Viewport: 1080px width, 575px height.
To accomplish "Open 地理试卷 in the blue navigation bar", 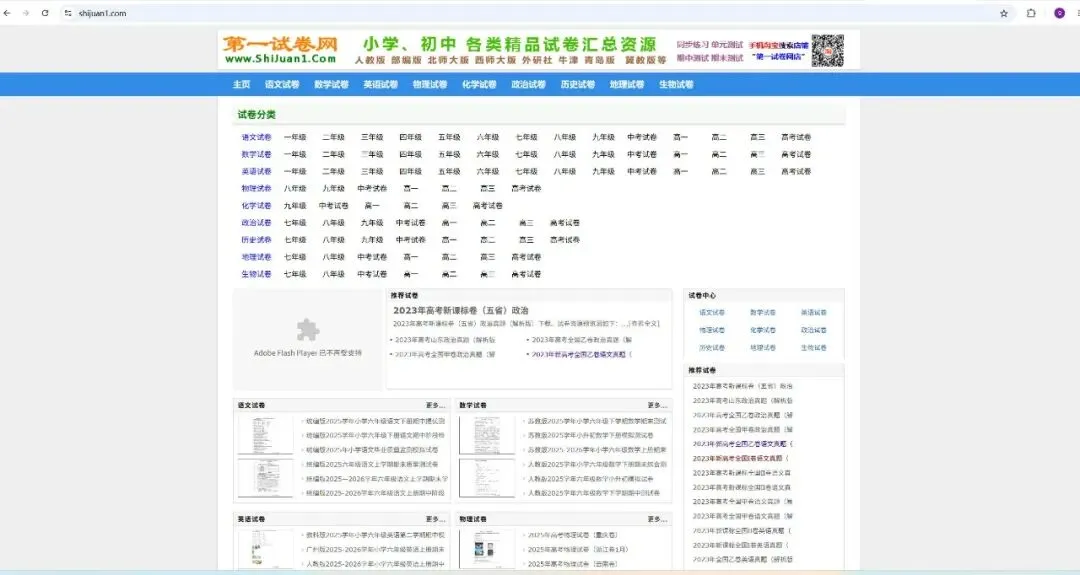I will coord(627,84).
